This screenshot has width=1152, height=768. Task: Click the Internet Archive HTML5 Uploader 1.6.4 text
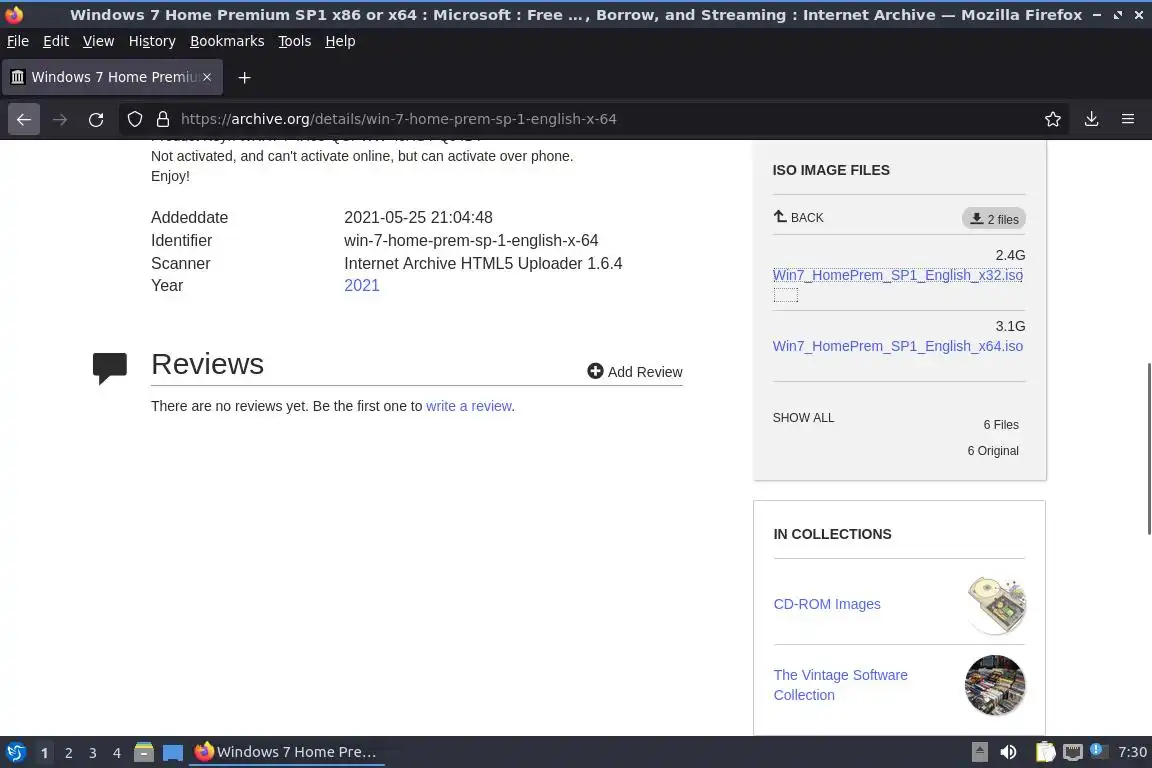(483, 264)
